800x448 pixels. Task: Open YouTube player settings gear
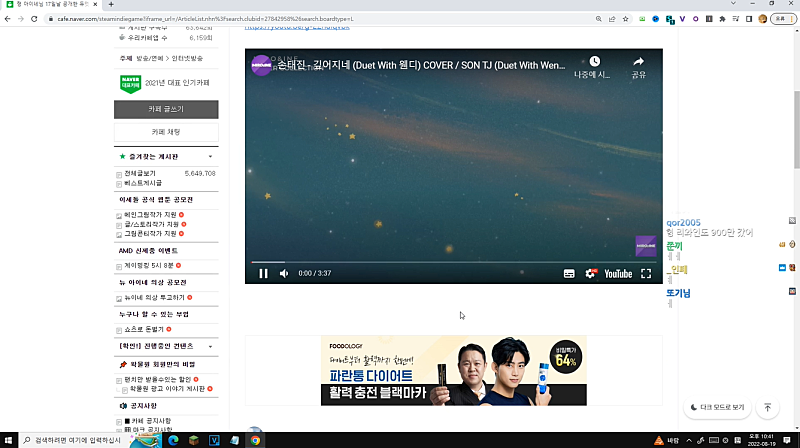click(x=590, y=273)
